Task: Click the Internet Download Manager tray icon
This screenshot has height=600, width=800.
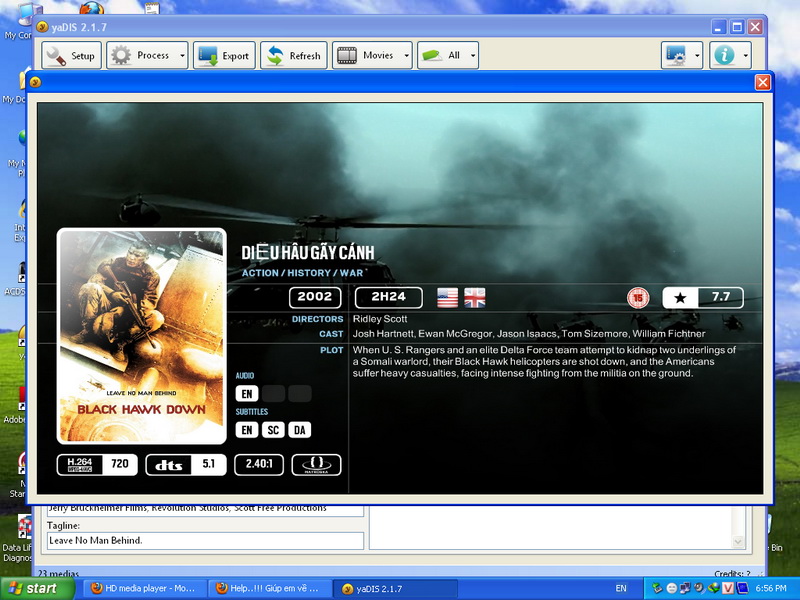Action: click(713, 588)
